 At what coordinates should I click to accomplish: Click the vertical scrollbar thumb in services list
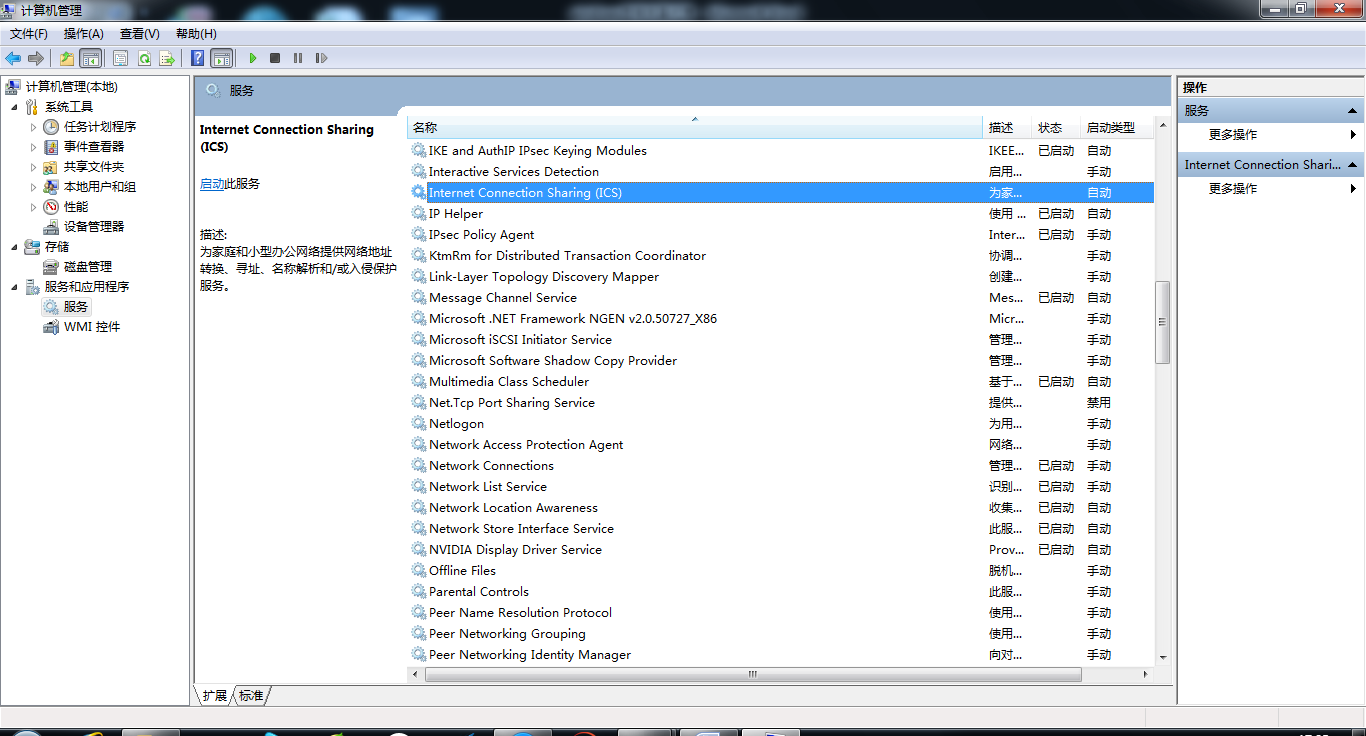[1162, 322]
